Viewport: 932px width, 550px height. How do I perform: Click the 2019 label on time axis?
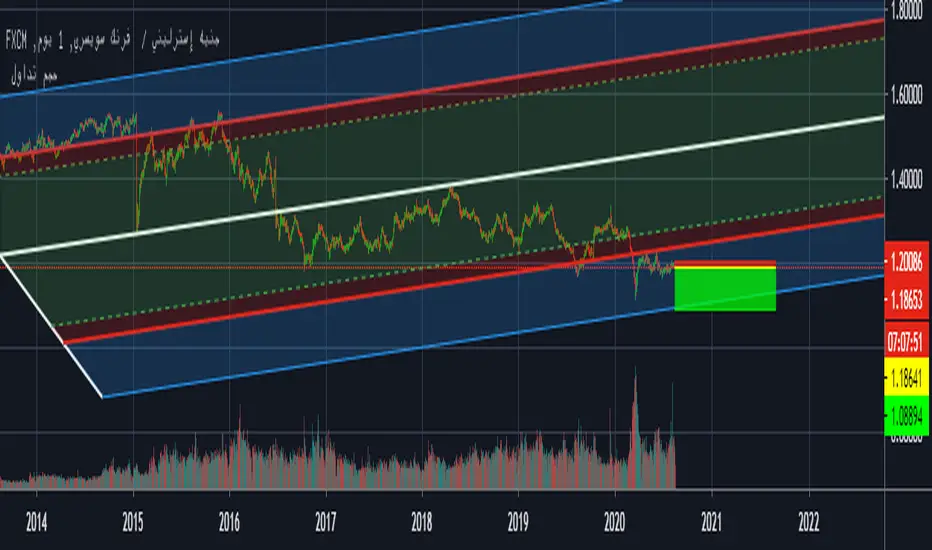click(518, 522)
